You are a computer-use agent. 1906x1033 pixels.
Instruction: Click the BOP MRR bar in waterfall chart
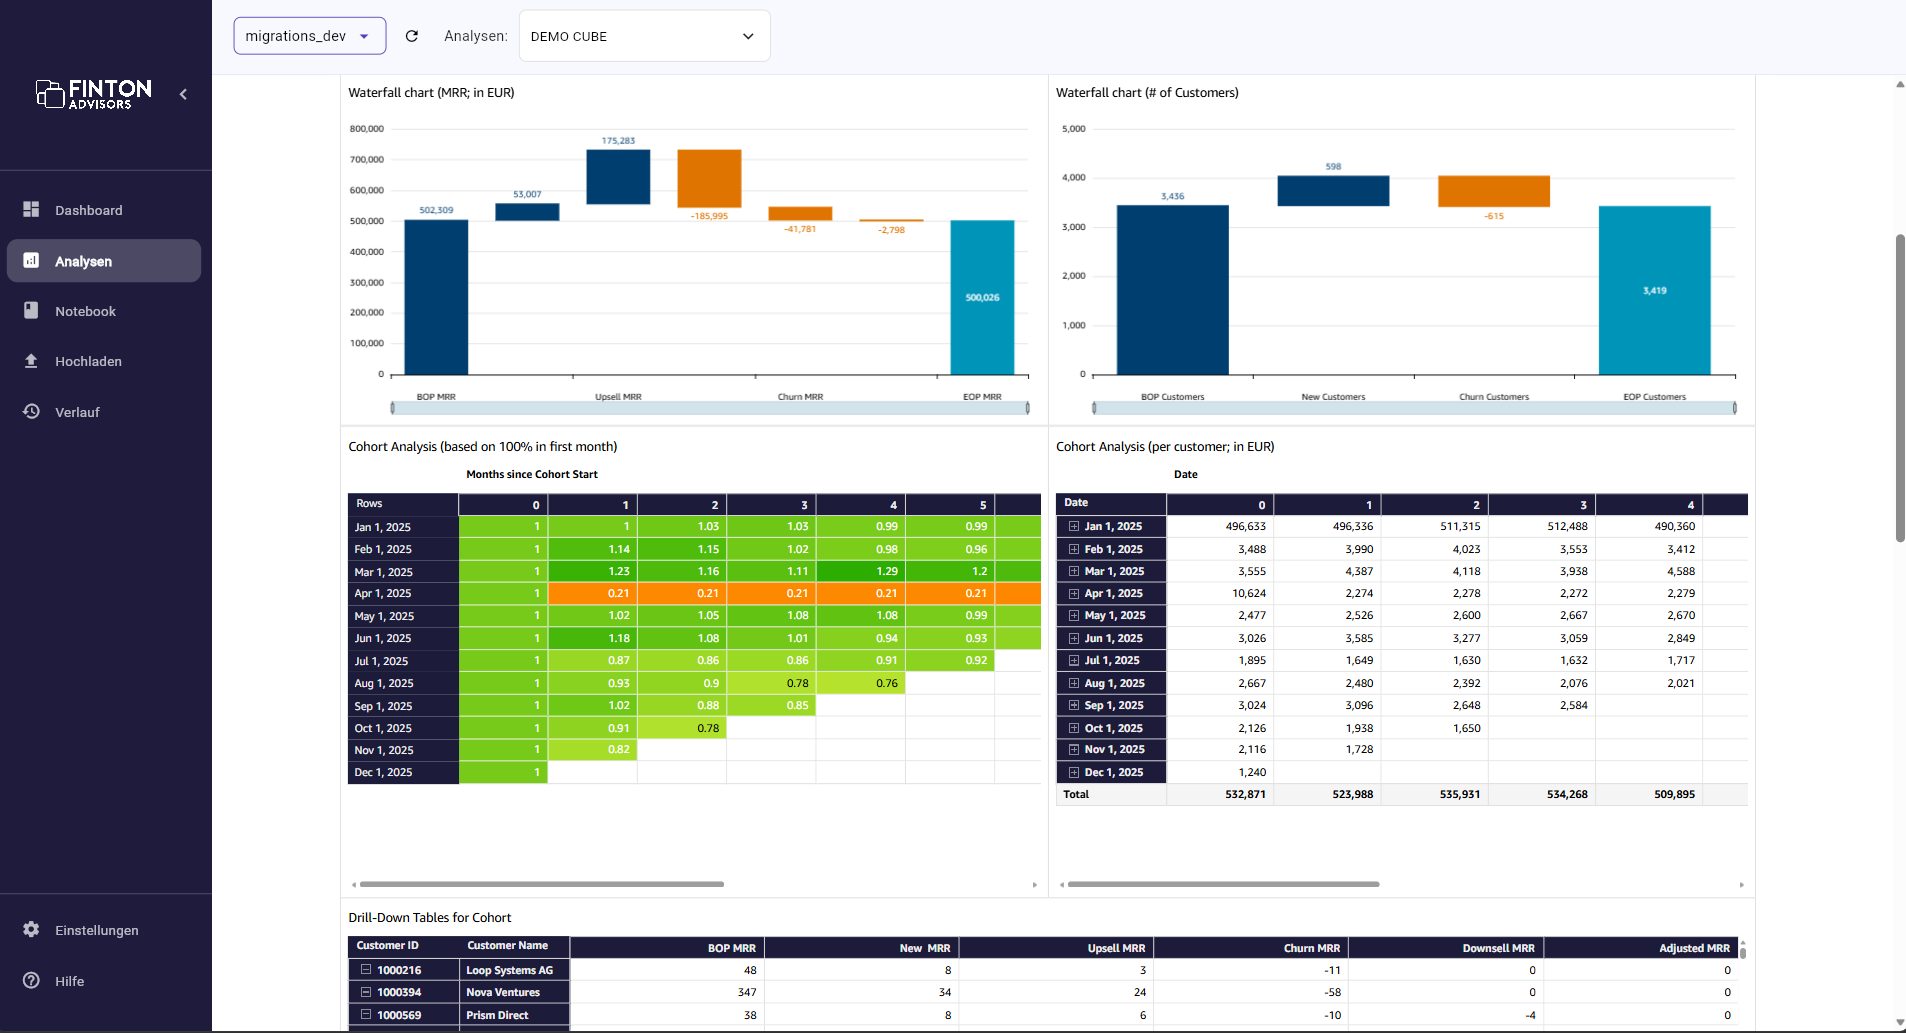436,297
